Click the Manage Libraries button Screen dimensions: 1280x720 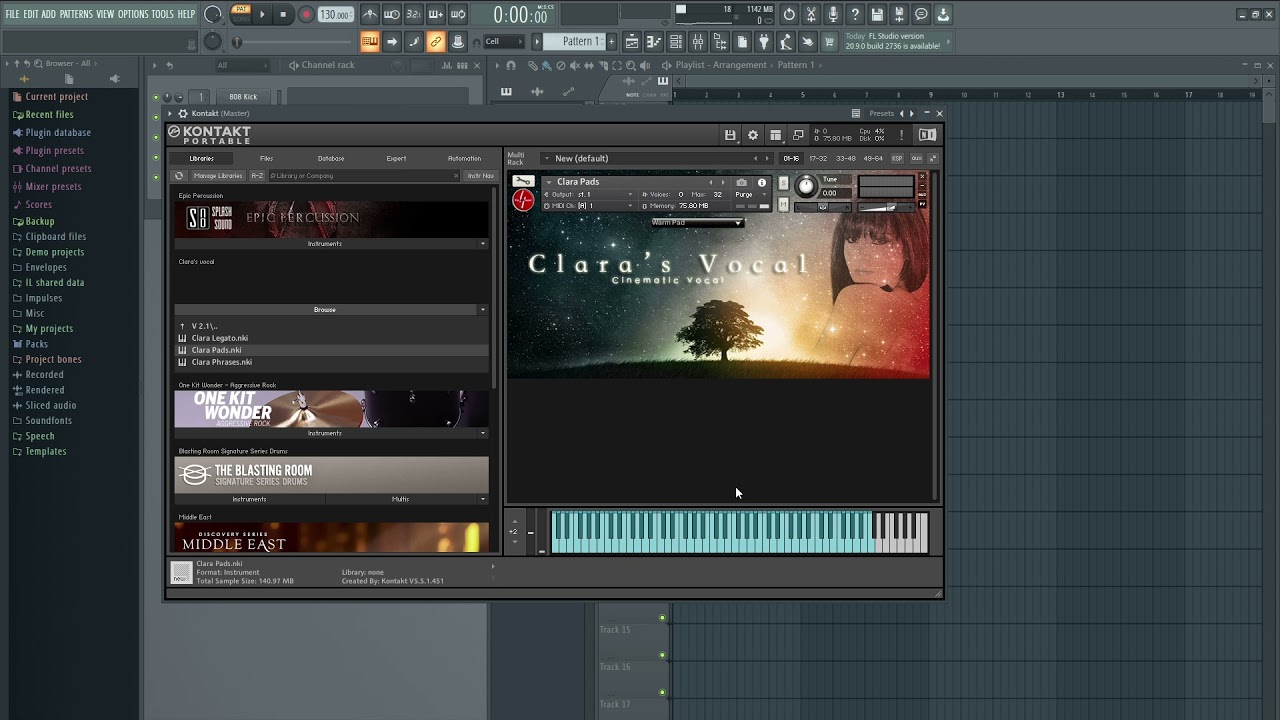click(x=217, y=176)
